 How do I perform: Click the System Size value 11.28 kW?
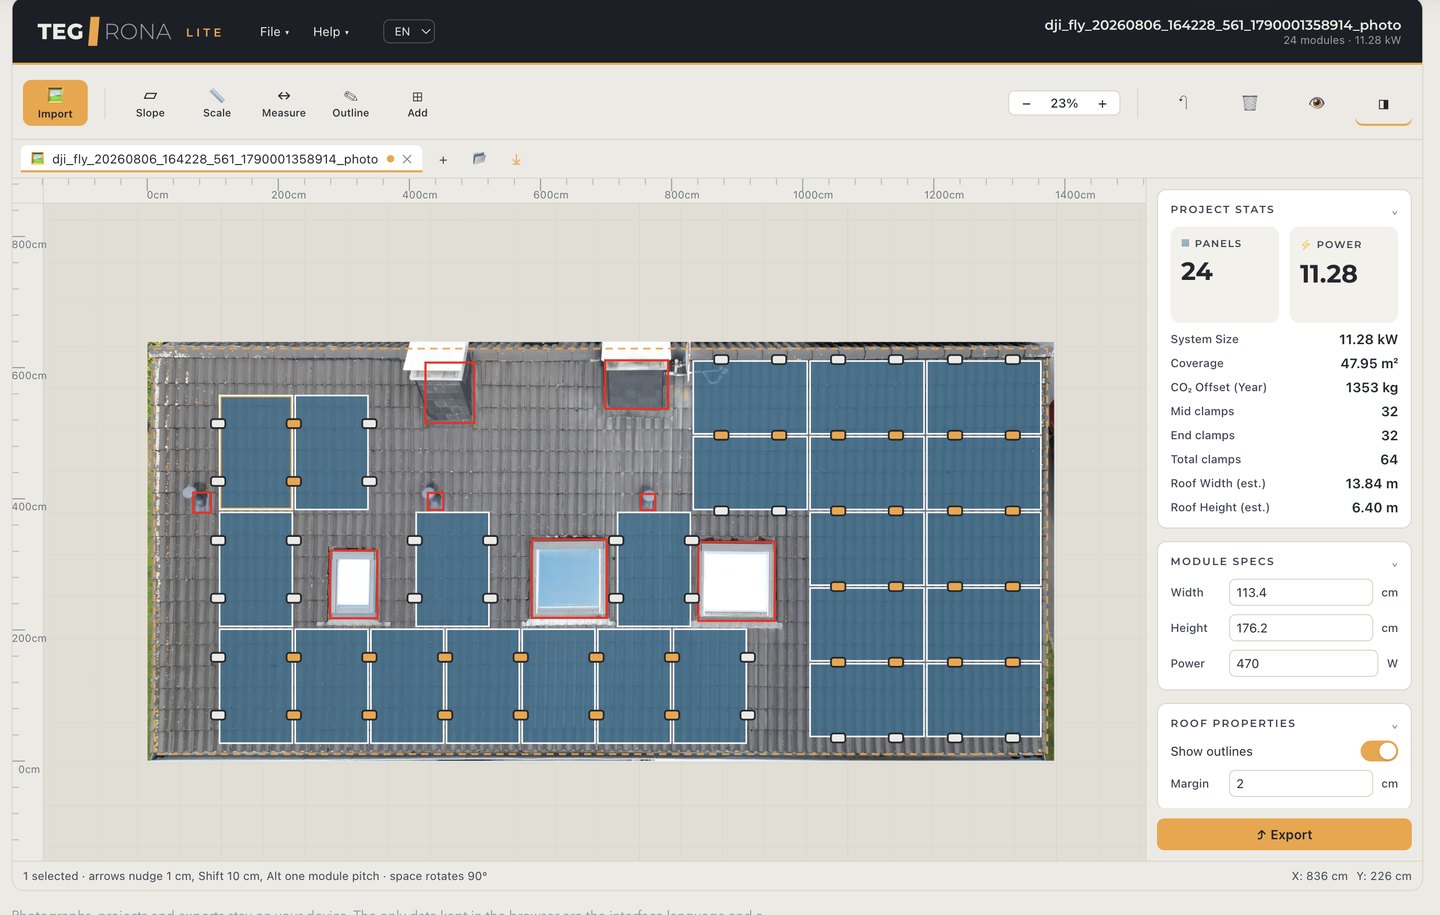coord(1368,339)
